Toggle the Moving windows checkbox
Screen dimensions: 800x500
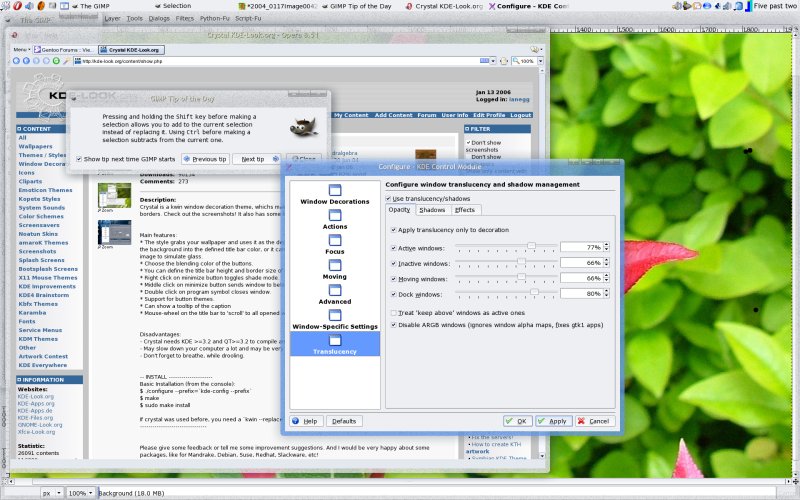[x=393, y=279]
